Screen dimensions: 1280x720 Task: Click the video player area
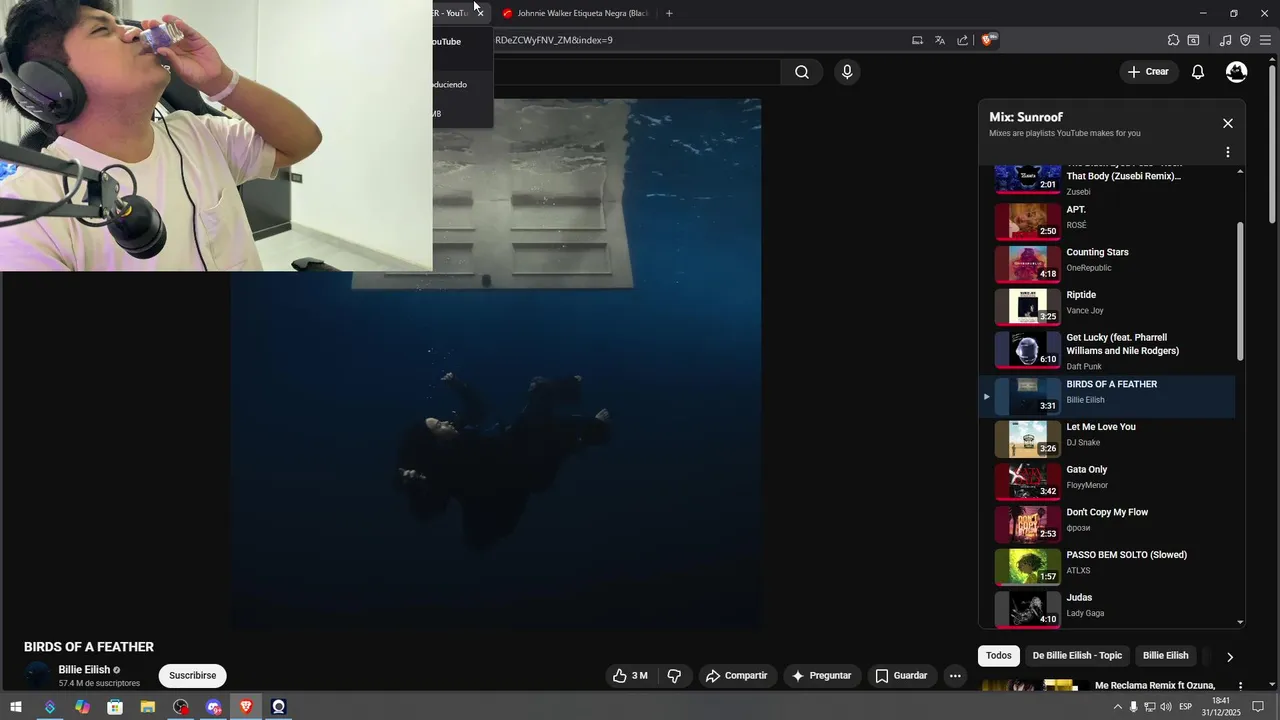pyautogui.click(x=496, y=364)
